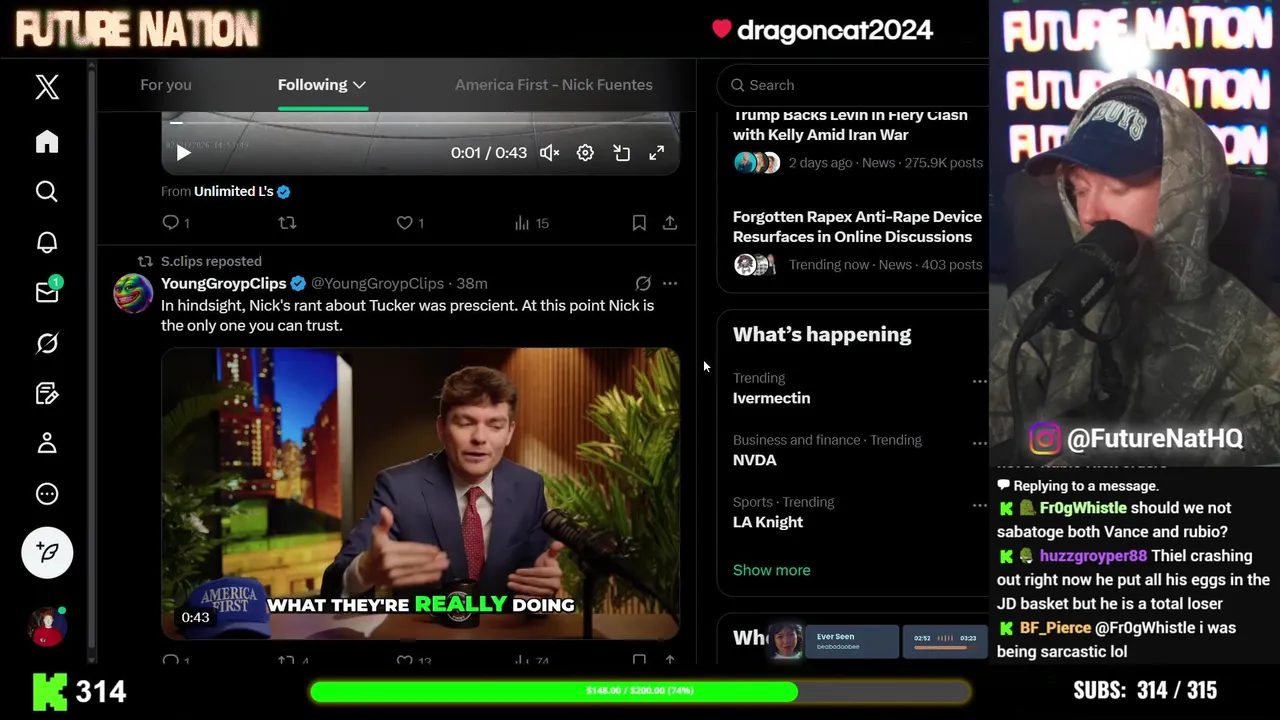Open the 38m post timestamp
Screen dimensions: 1280x720
point(472,283)
